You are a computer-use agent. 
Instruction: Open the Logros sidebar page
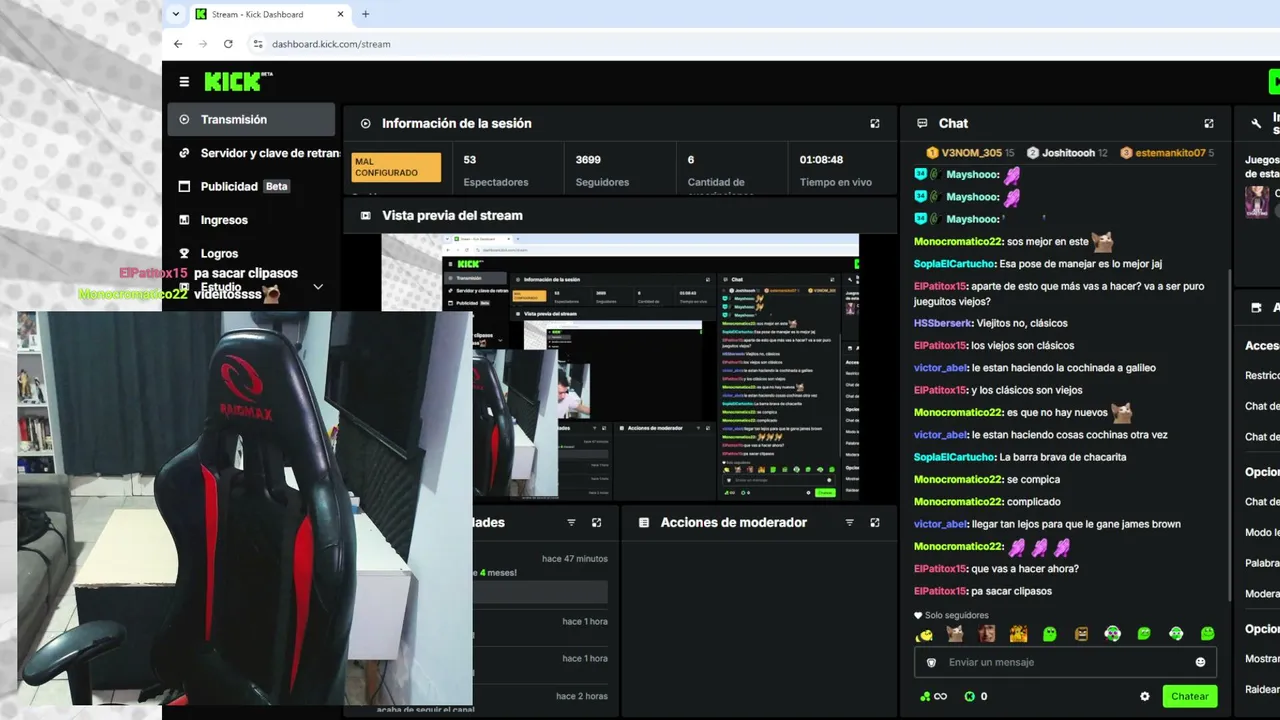[x=251, y=253]
